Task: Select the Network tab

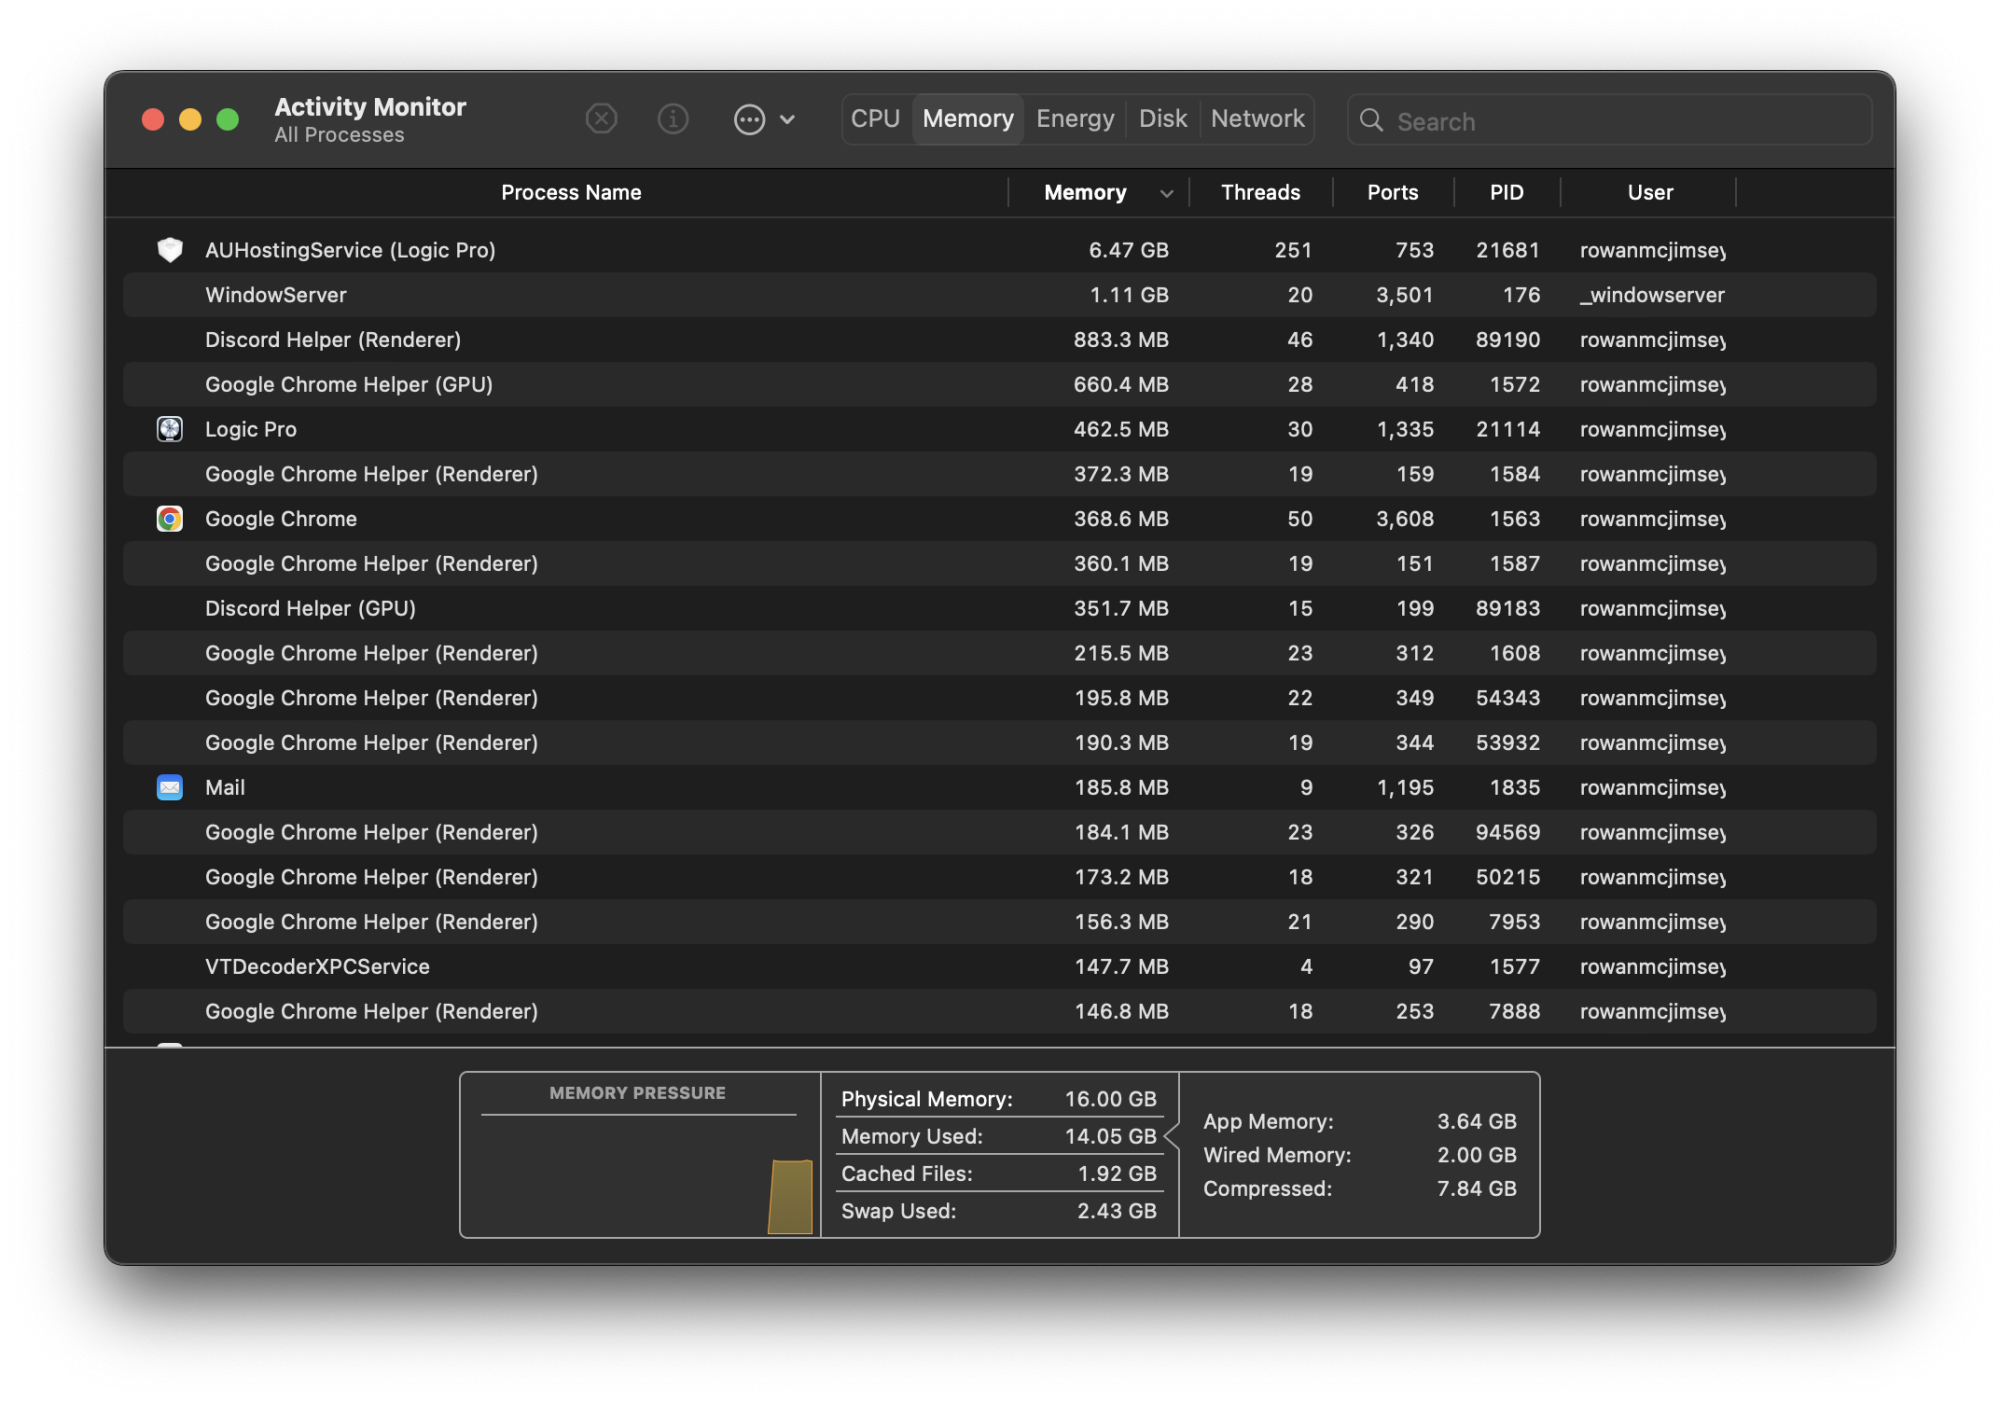Action: (x=1257, y=119)
